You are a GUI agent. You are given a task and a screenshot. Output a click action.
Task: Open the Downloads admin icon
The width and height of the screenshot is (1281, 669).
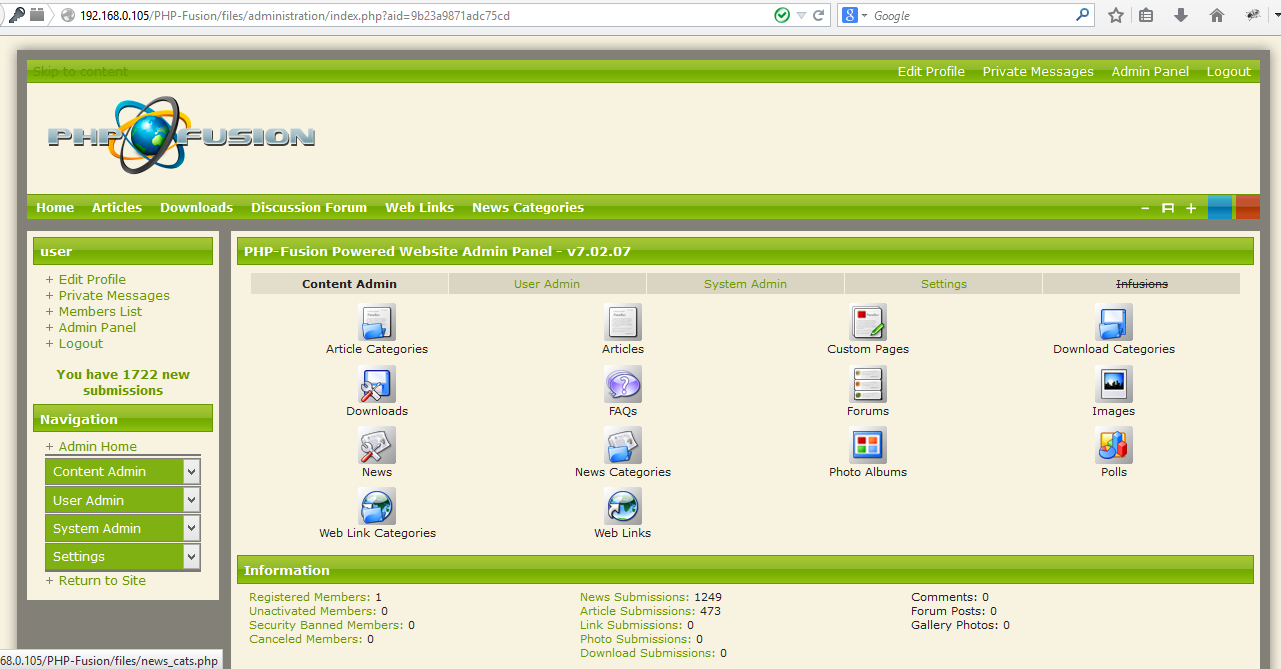point(377,385)
